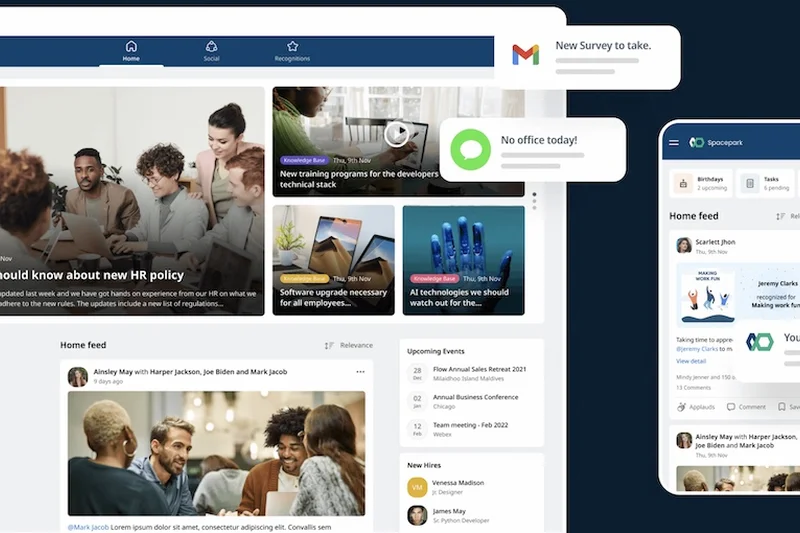800x533 pixels.
Task: Open the Tasks card clipboard icon
Action: pyautogui.click(x=749, y=183)
